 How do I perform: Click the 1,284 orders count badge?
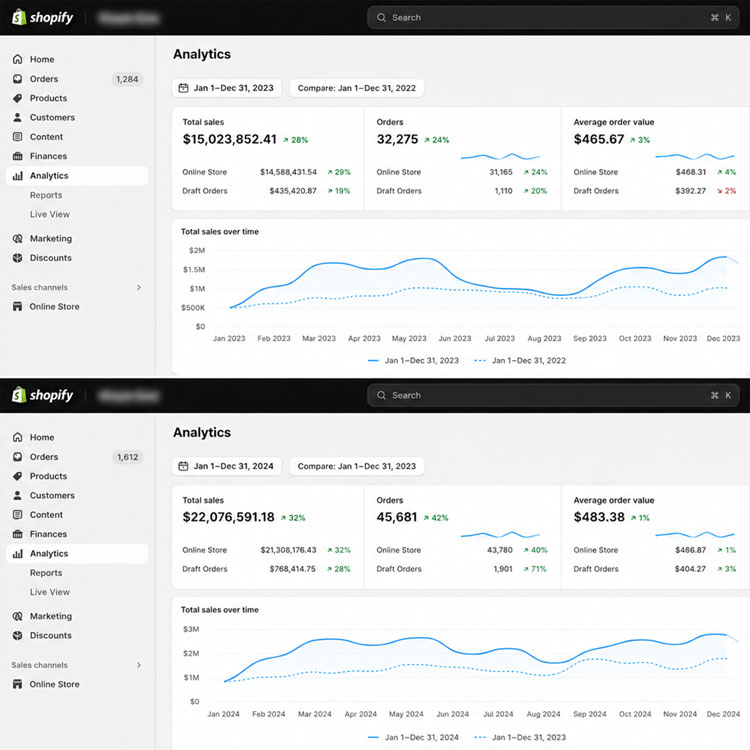click(x=127, y=79)
